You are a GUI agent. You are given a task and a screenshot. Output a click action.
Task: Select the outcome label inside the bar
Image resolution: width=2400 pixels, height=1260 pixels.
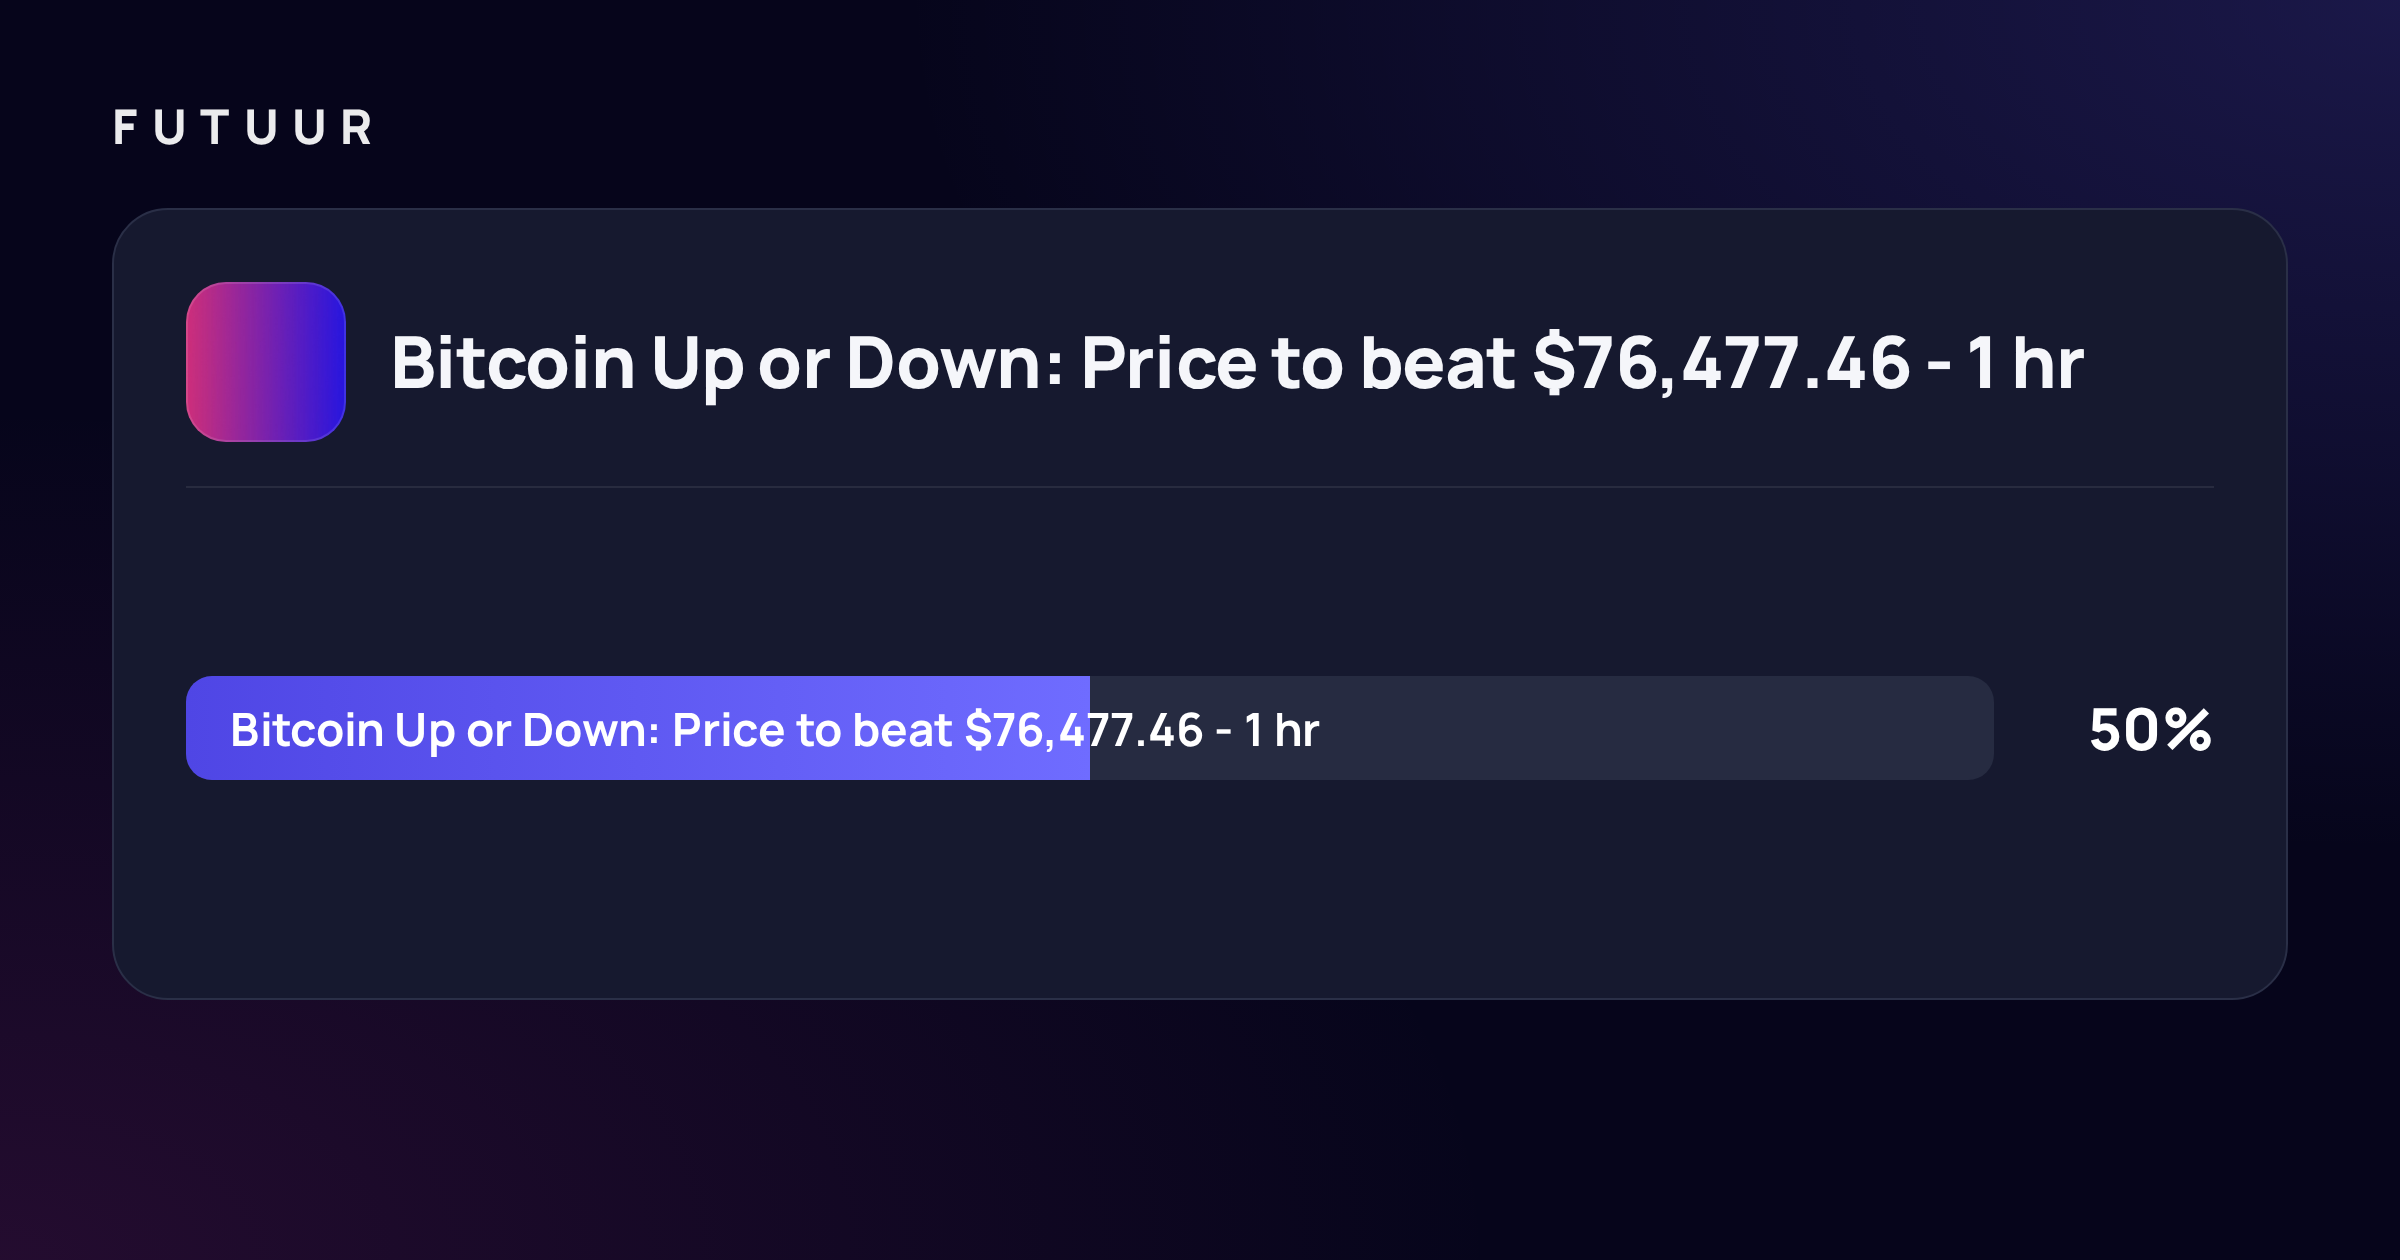775,730
